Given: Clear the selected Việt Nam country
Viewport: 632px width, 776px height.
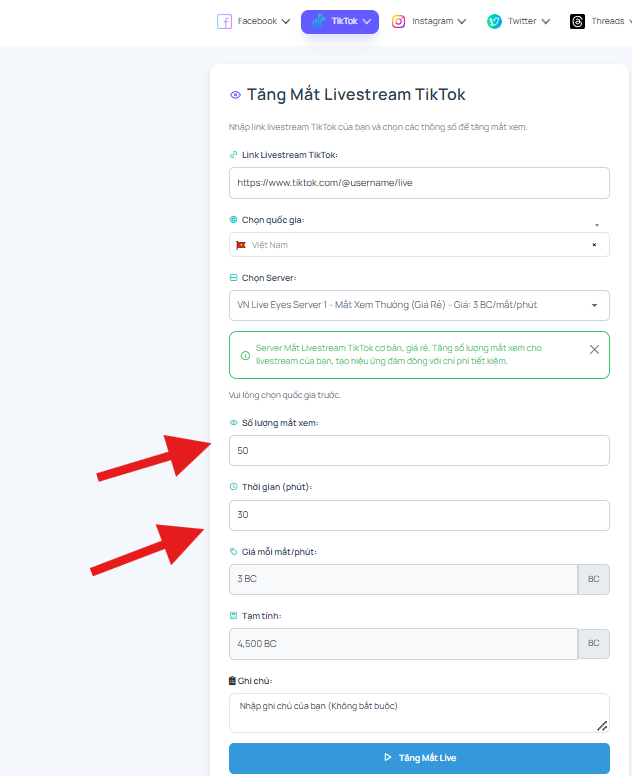Looking at the screenshot, I should tap(594, 244).
